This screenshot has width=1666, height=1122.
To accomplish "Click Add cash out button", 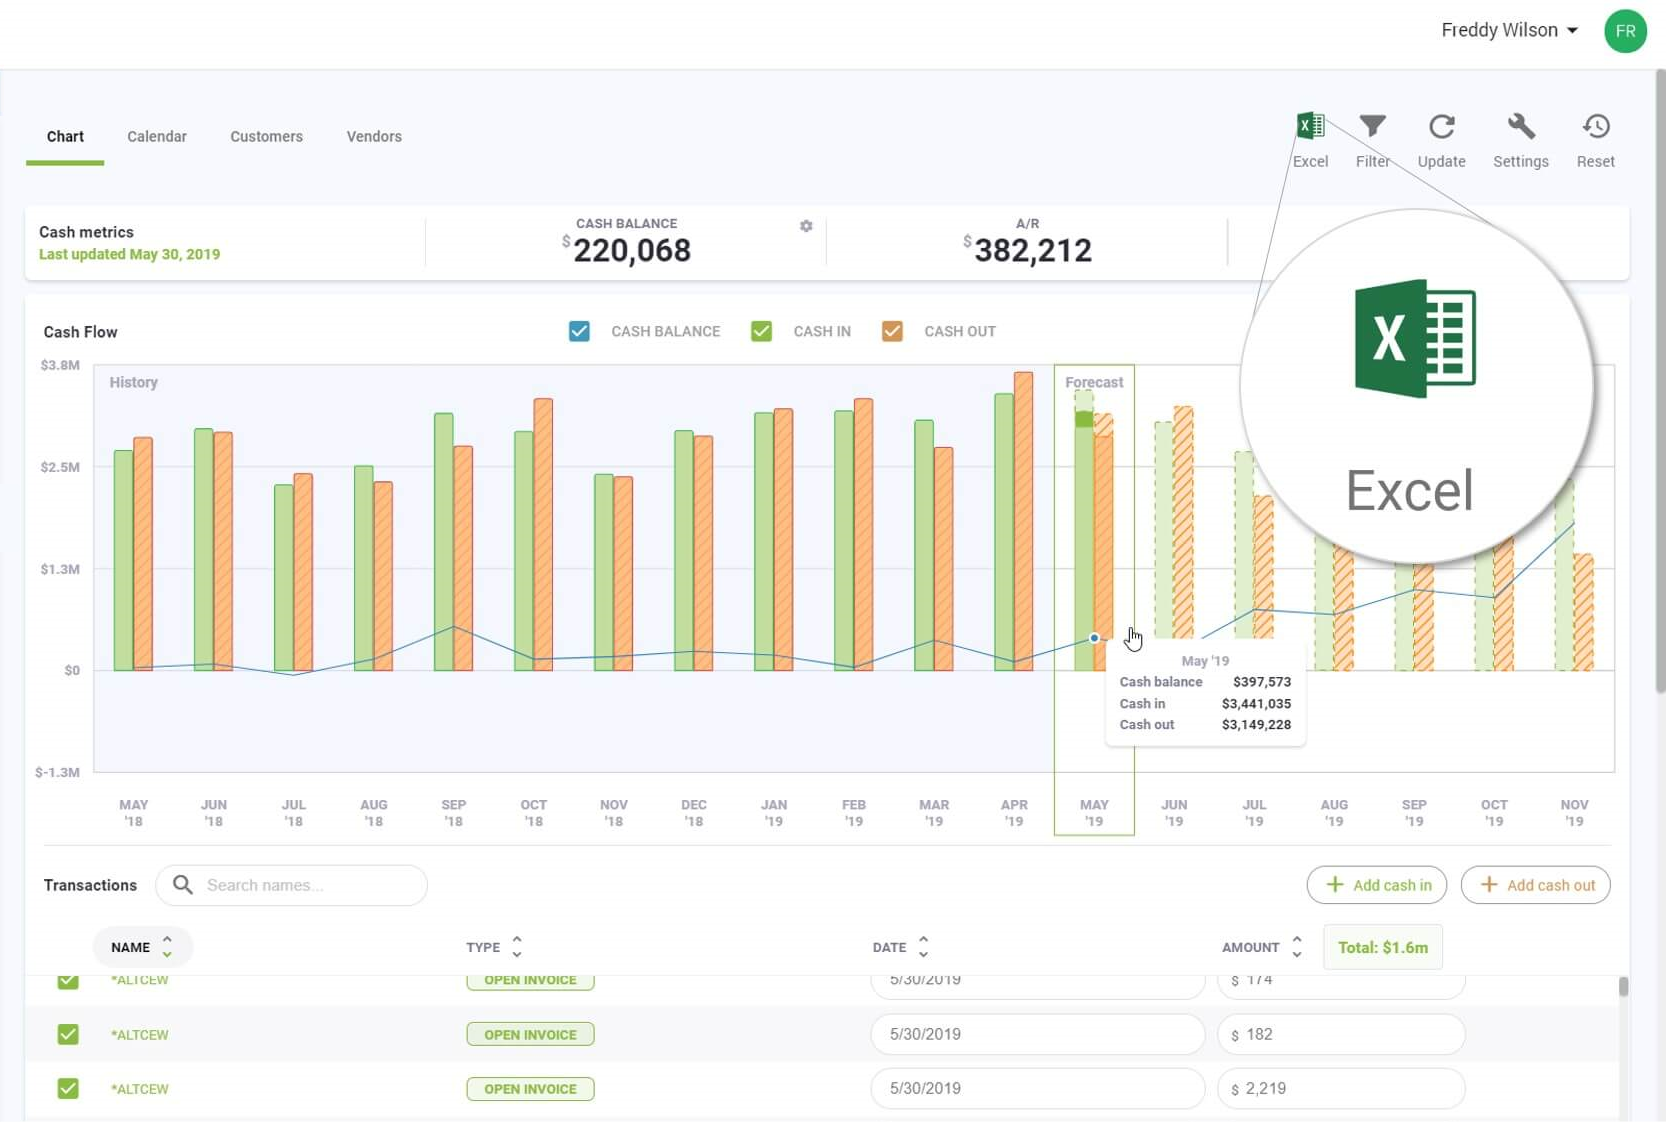I will click(x=1535, y=885).
